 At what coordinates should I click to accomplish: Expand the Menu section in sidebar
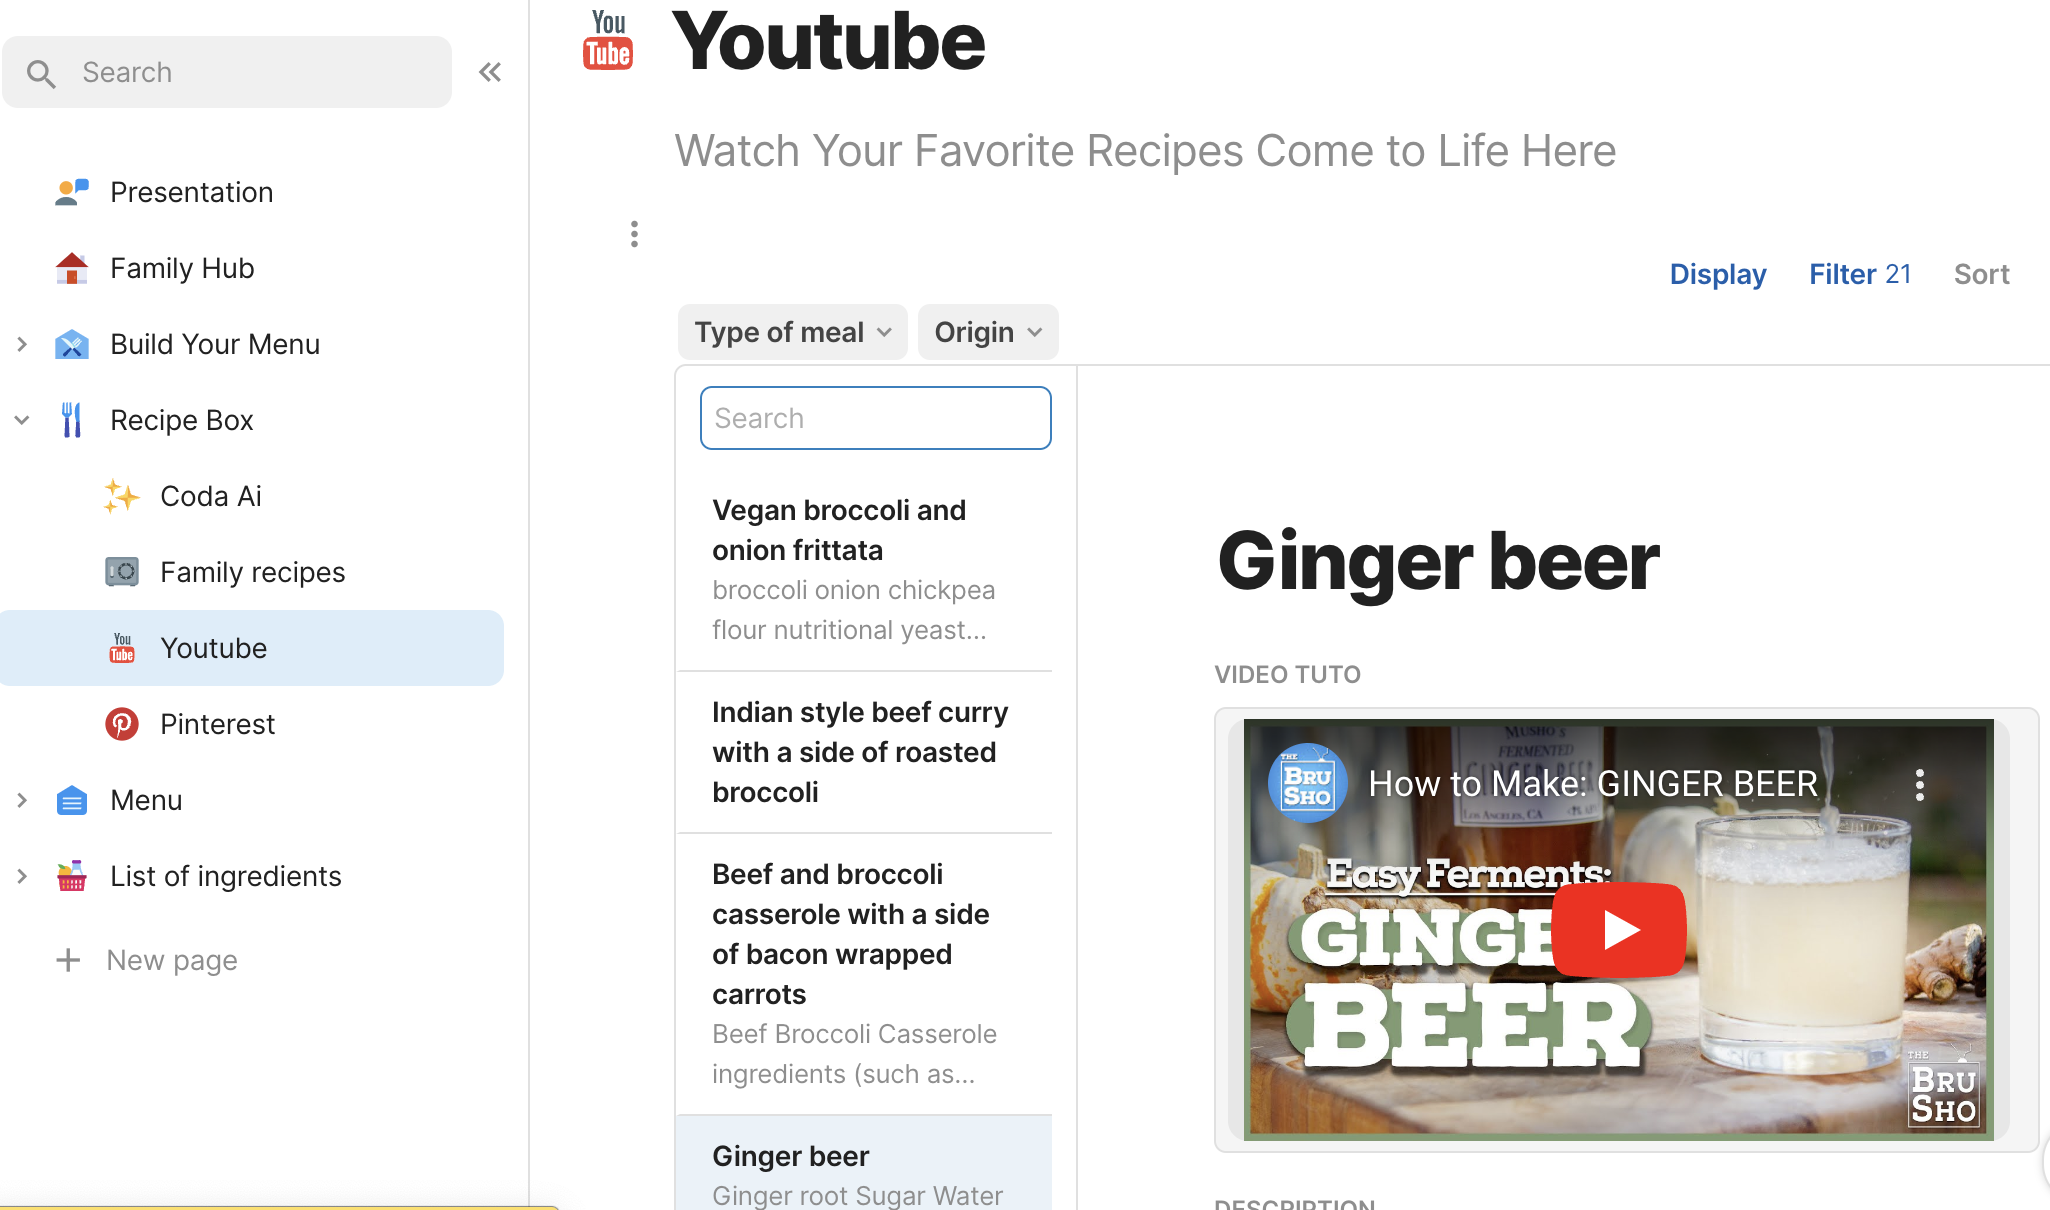pyautogui.click(x=22, y=799)
